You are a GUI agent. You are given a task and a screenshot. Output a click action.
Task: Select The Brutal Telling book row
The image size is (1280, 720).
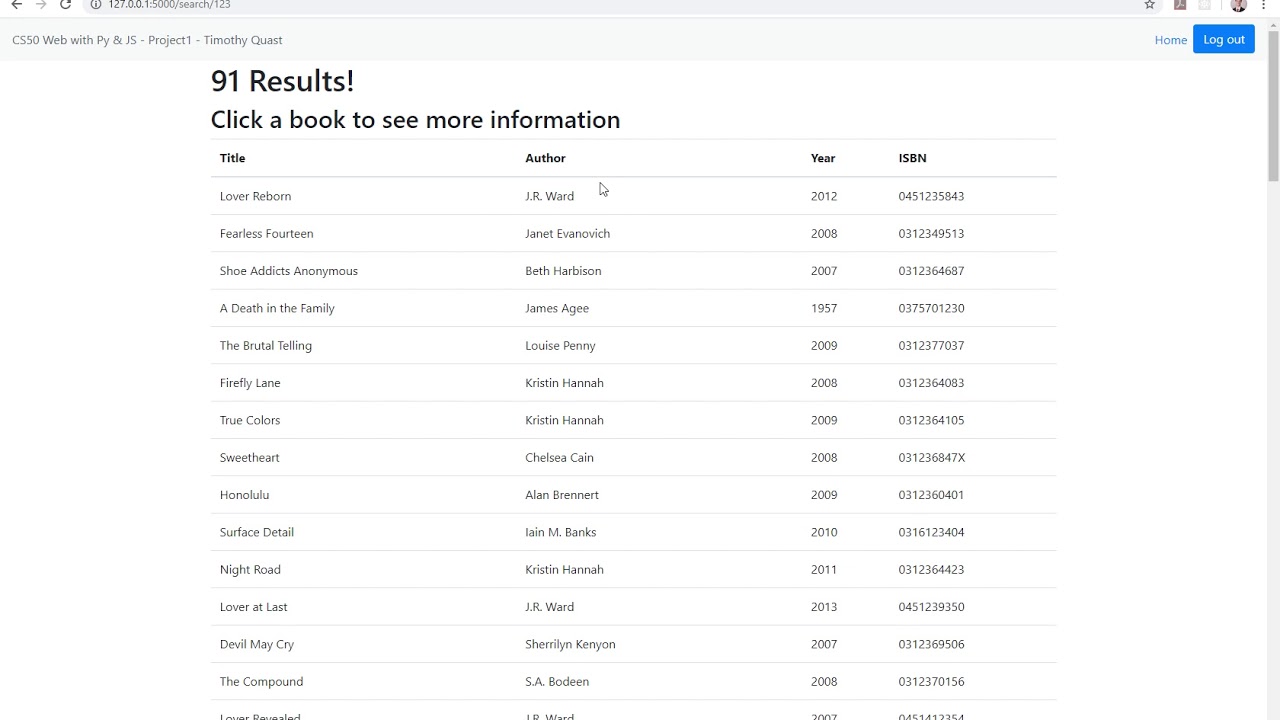[633, 345]
